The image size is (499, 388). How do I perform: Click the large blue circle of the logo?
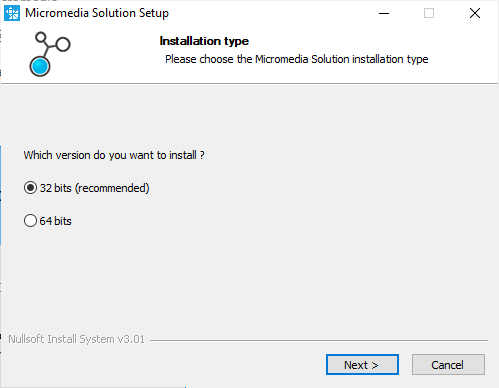[x=40, y=66]
